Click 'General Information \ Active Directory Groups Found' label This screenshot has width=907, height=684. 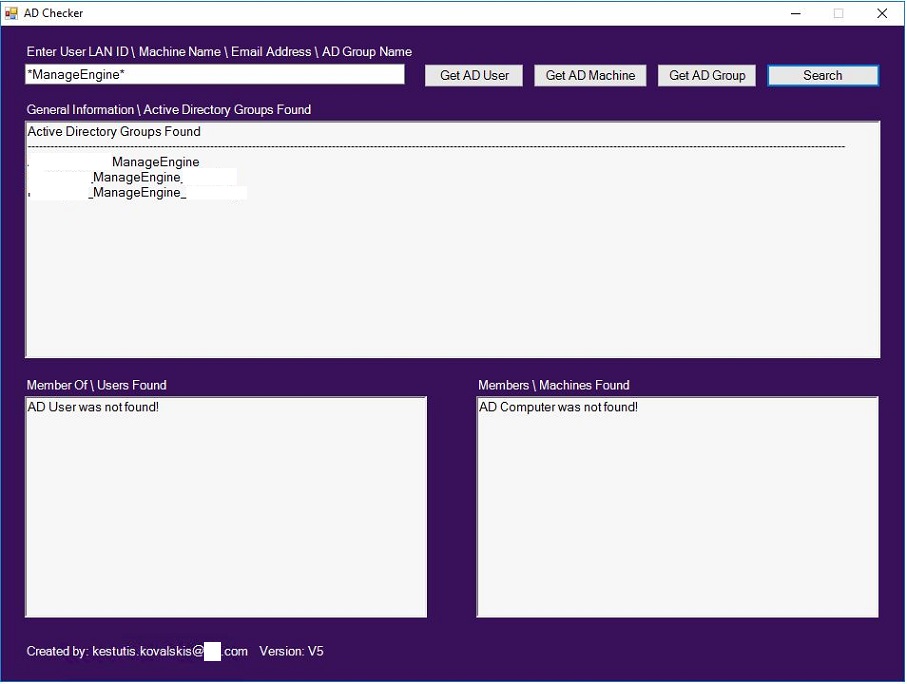click(169, 109)
